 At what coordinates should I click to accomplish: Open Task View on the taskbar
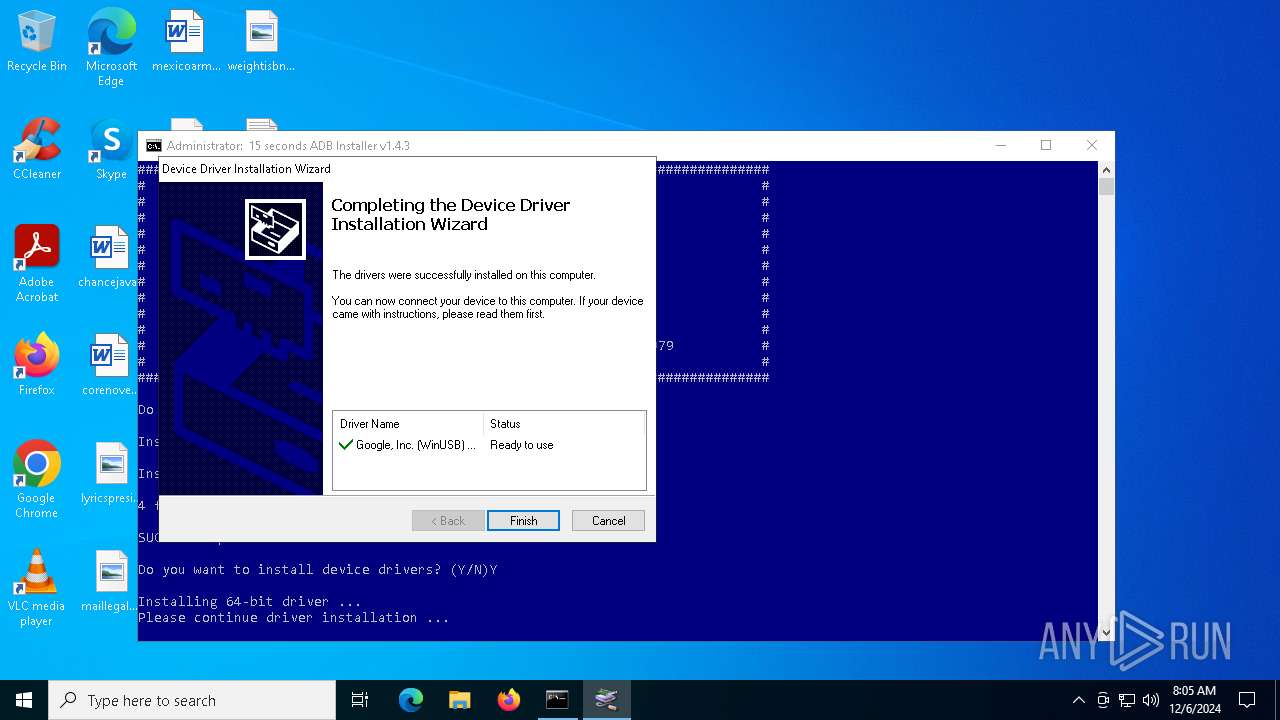(x=360, y=700)
